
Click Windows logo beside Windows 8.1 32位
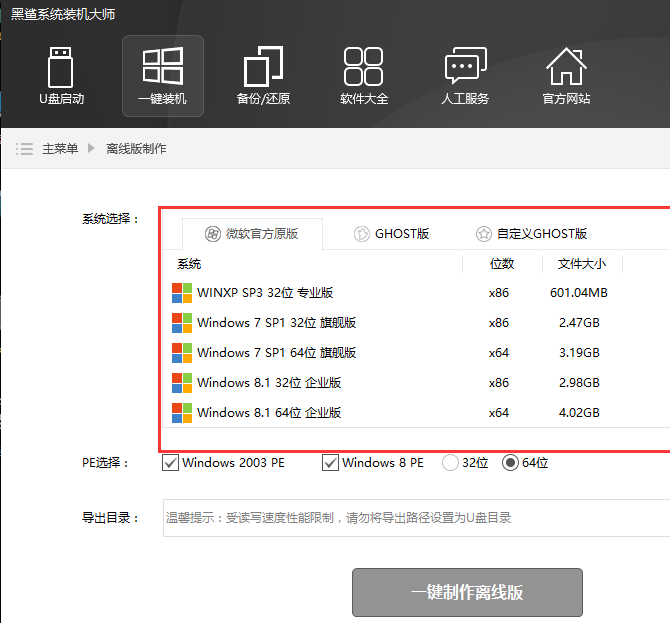pos(182,382)
